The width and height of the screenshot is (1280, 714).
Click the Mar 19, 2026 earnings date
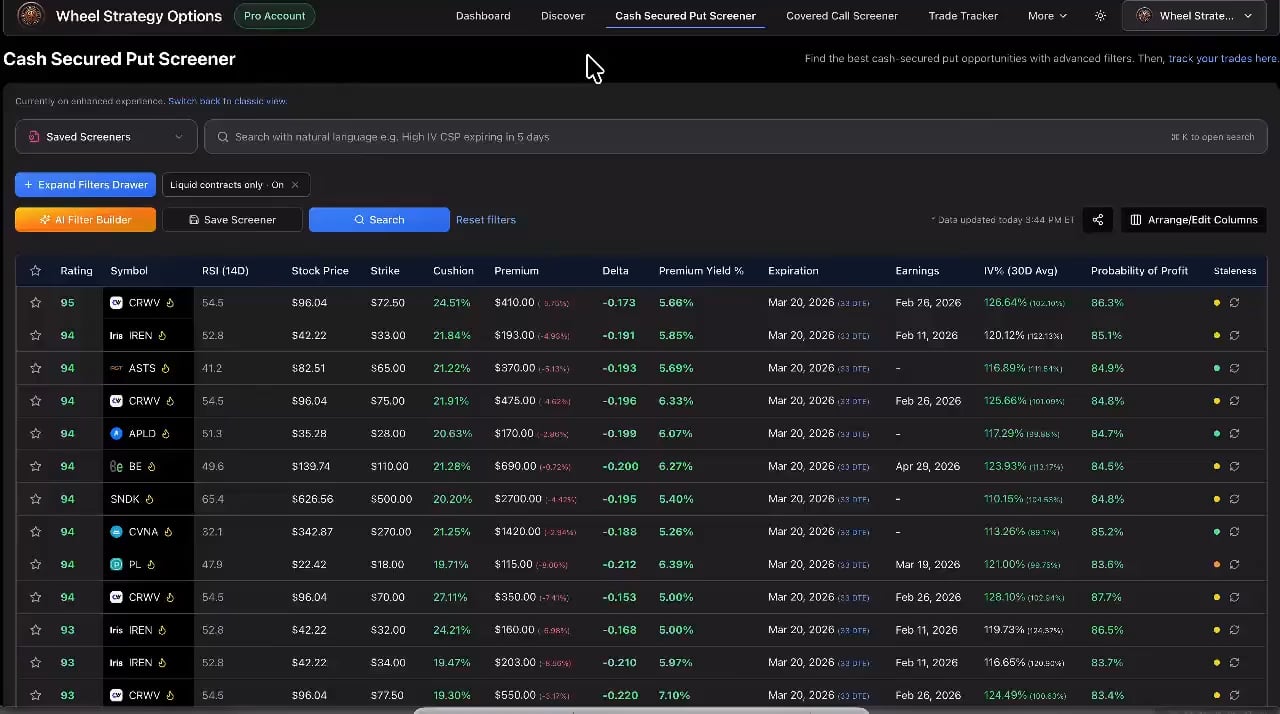(928, 565)
